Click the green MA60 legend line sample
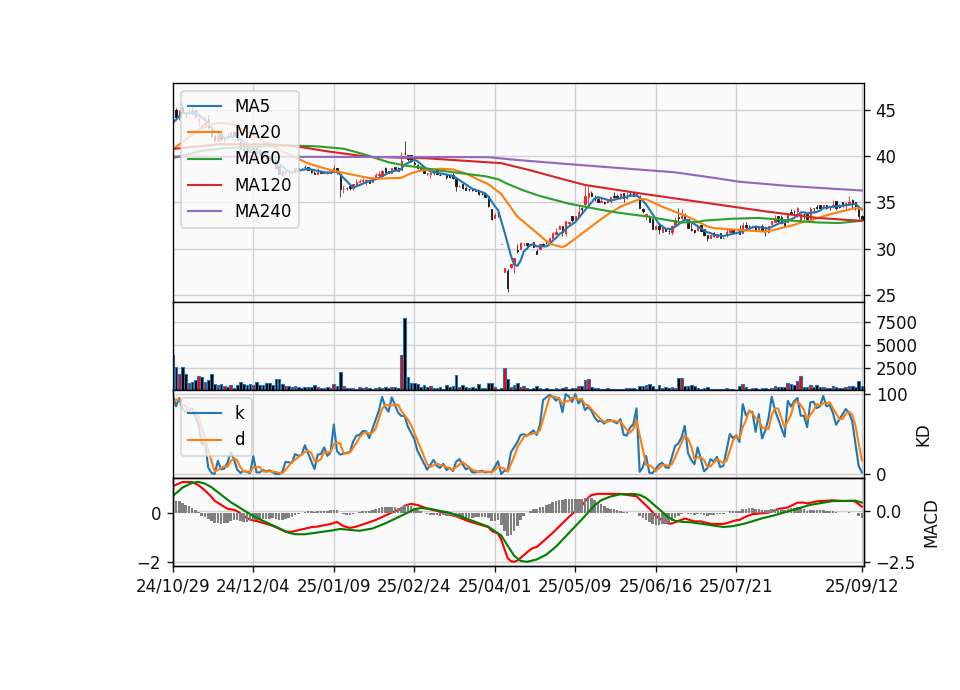 [204, 159]
